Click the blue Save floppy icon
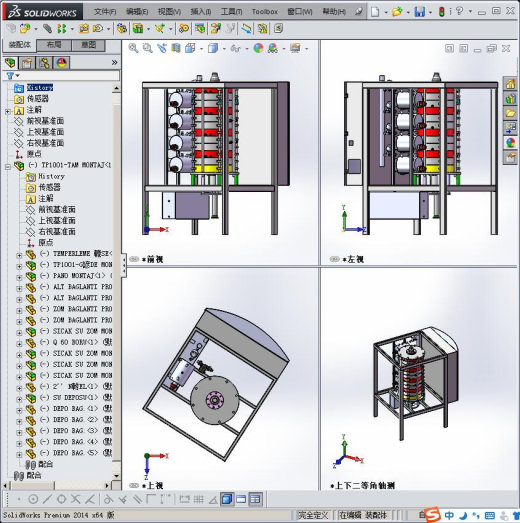520x523 pixels. [x=420, y=12]
